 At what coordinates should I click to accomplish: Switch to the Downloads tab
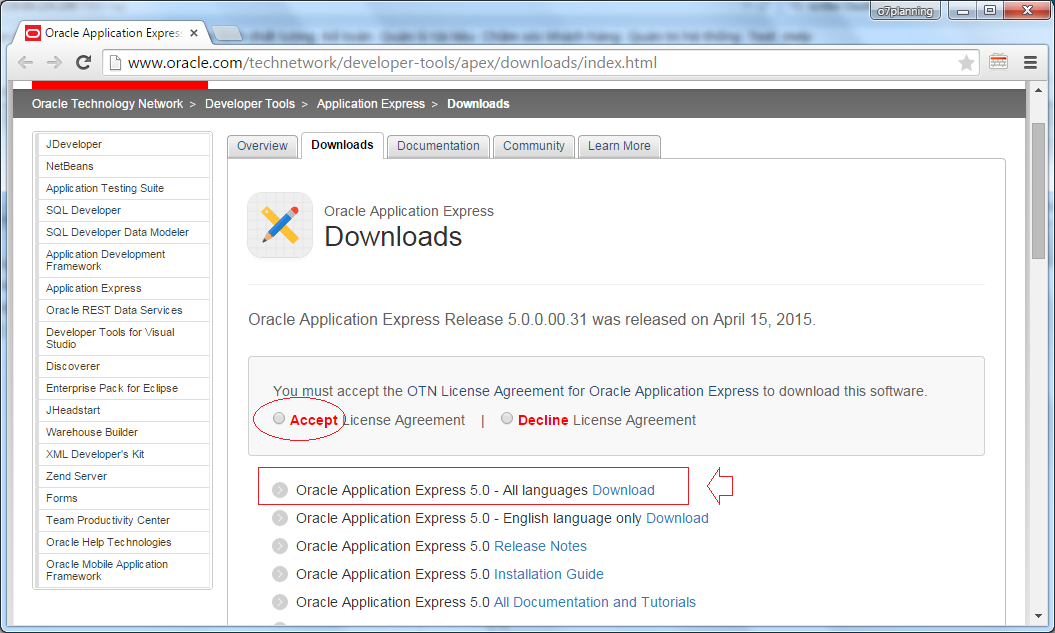pos(342,145)
